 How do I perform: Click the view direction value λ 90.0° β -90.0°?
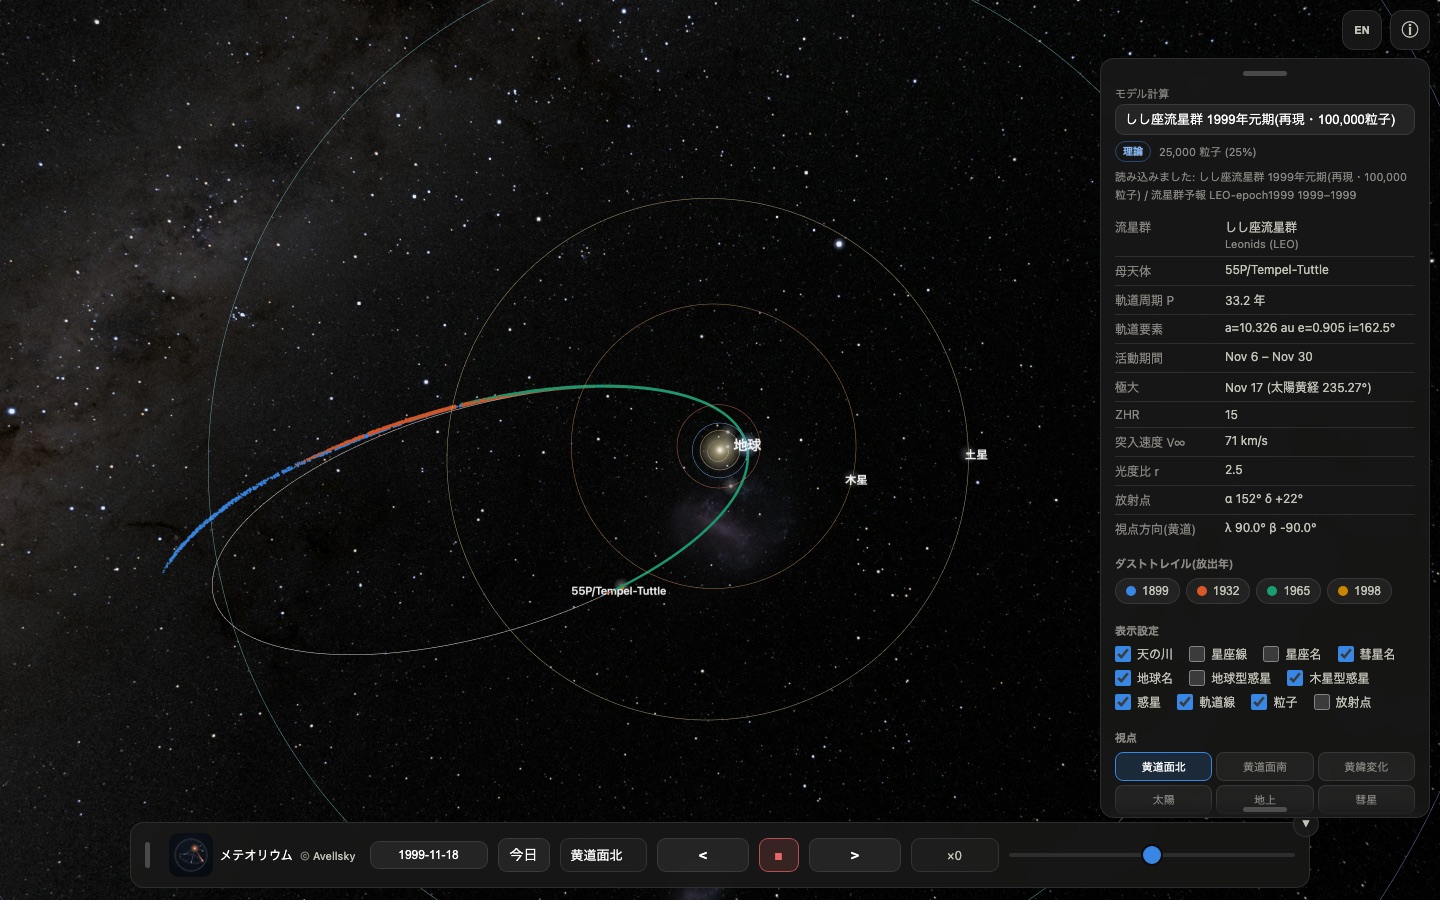tap(1270, 528)
